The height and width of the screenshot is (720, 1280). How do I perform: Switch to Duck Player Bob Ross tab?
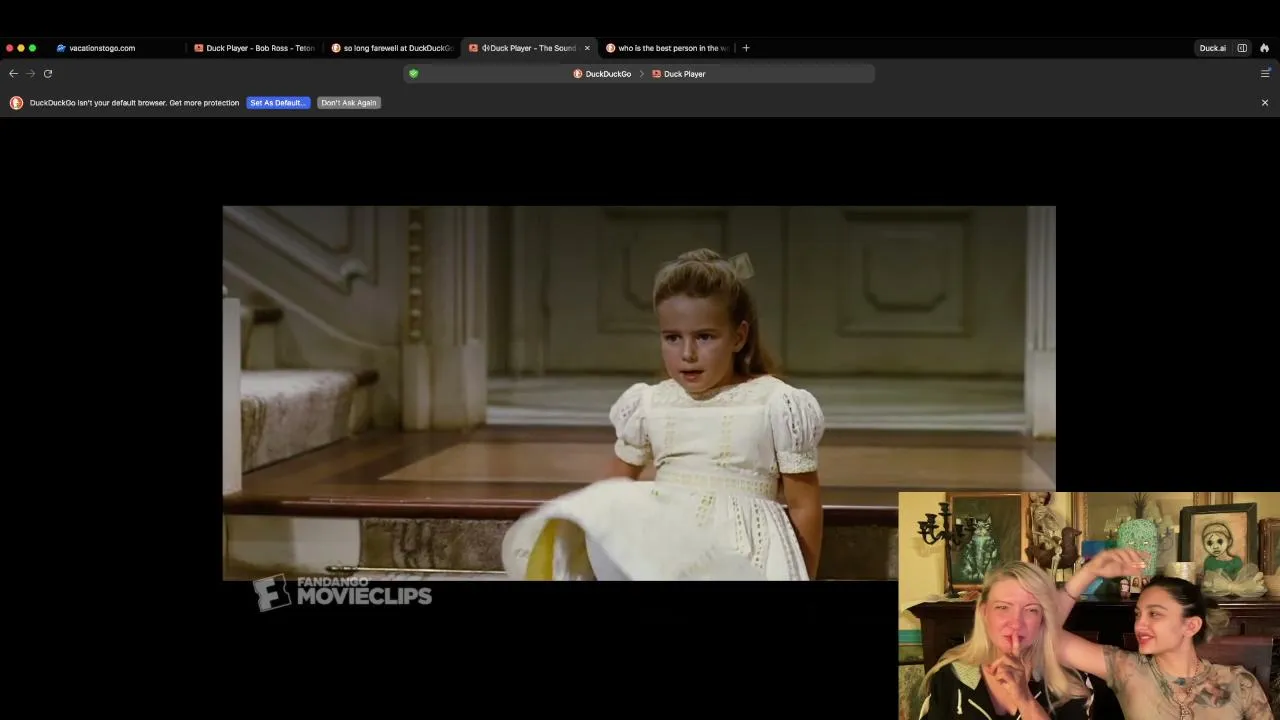click(x=255, y=48)
